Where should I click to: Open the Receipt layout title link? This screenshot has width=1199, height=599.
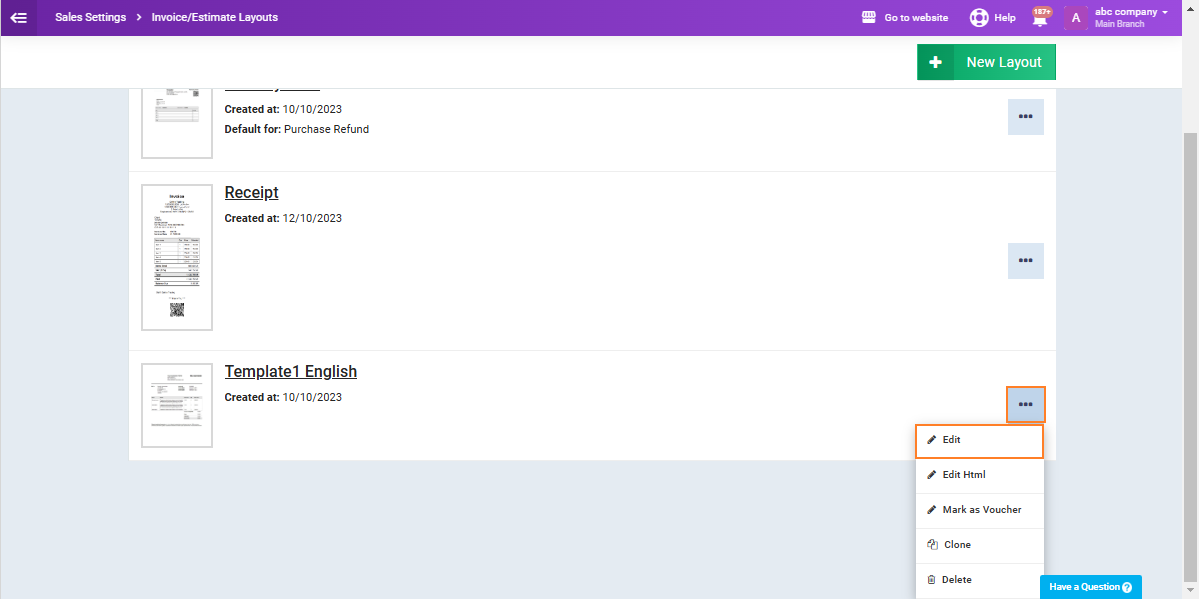[x=251, y=192]
